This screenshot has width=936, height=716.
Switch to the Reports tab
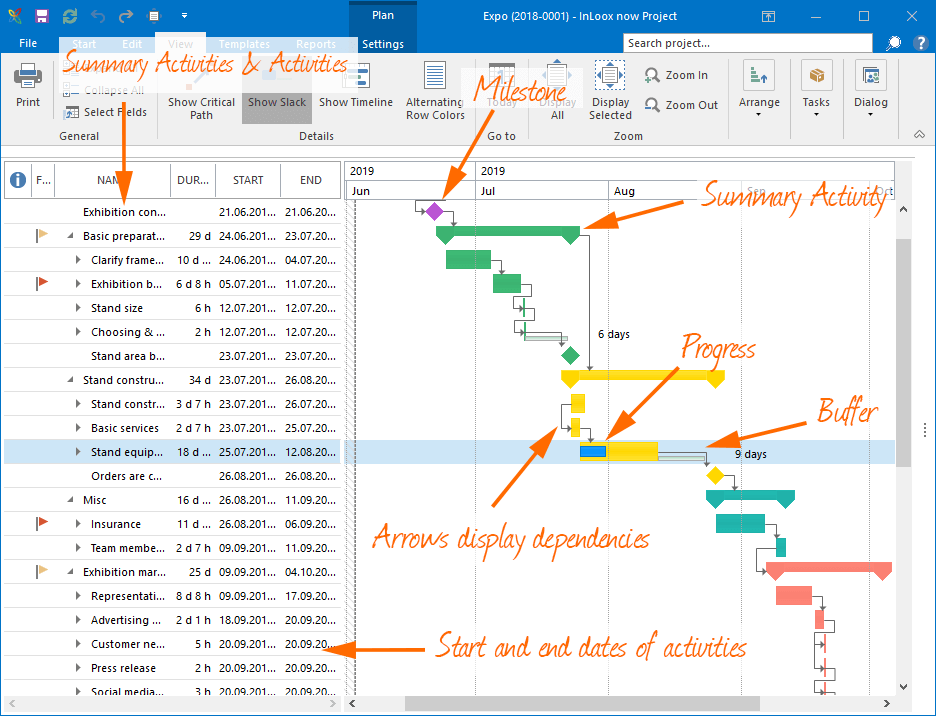tap(316, 44)
